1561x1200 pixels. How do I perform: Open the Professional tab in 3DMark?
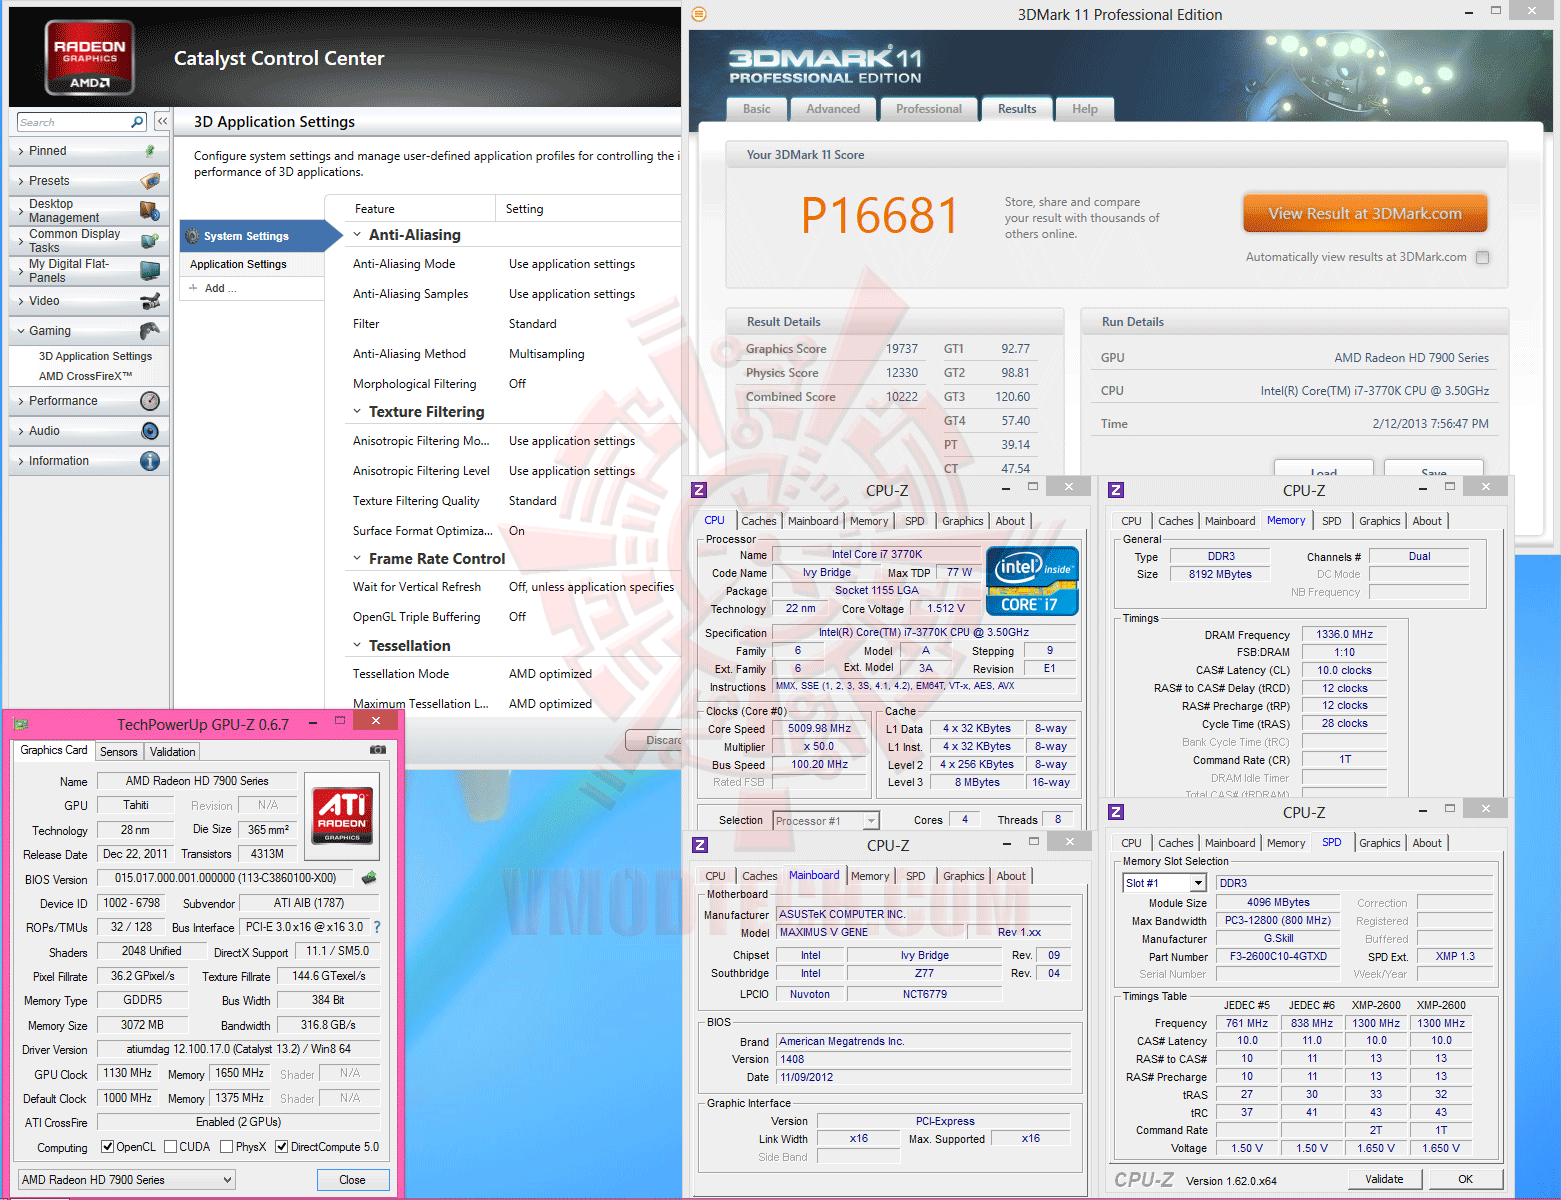click(x=929, y=109)
